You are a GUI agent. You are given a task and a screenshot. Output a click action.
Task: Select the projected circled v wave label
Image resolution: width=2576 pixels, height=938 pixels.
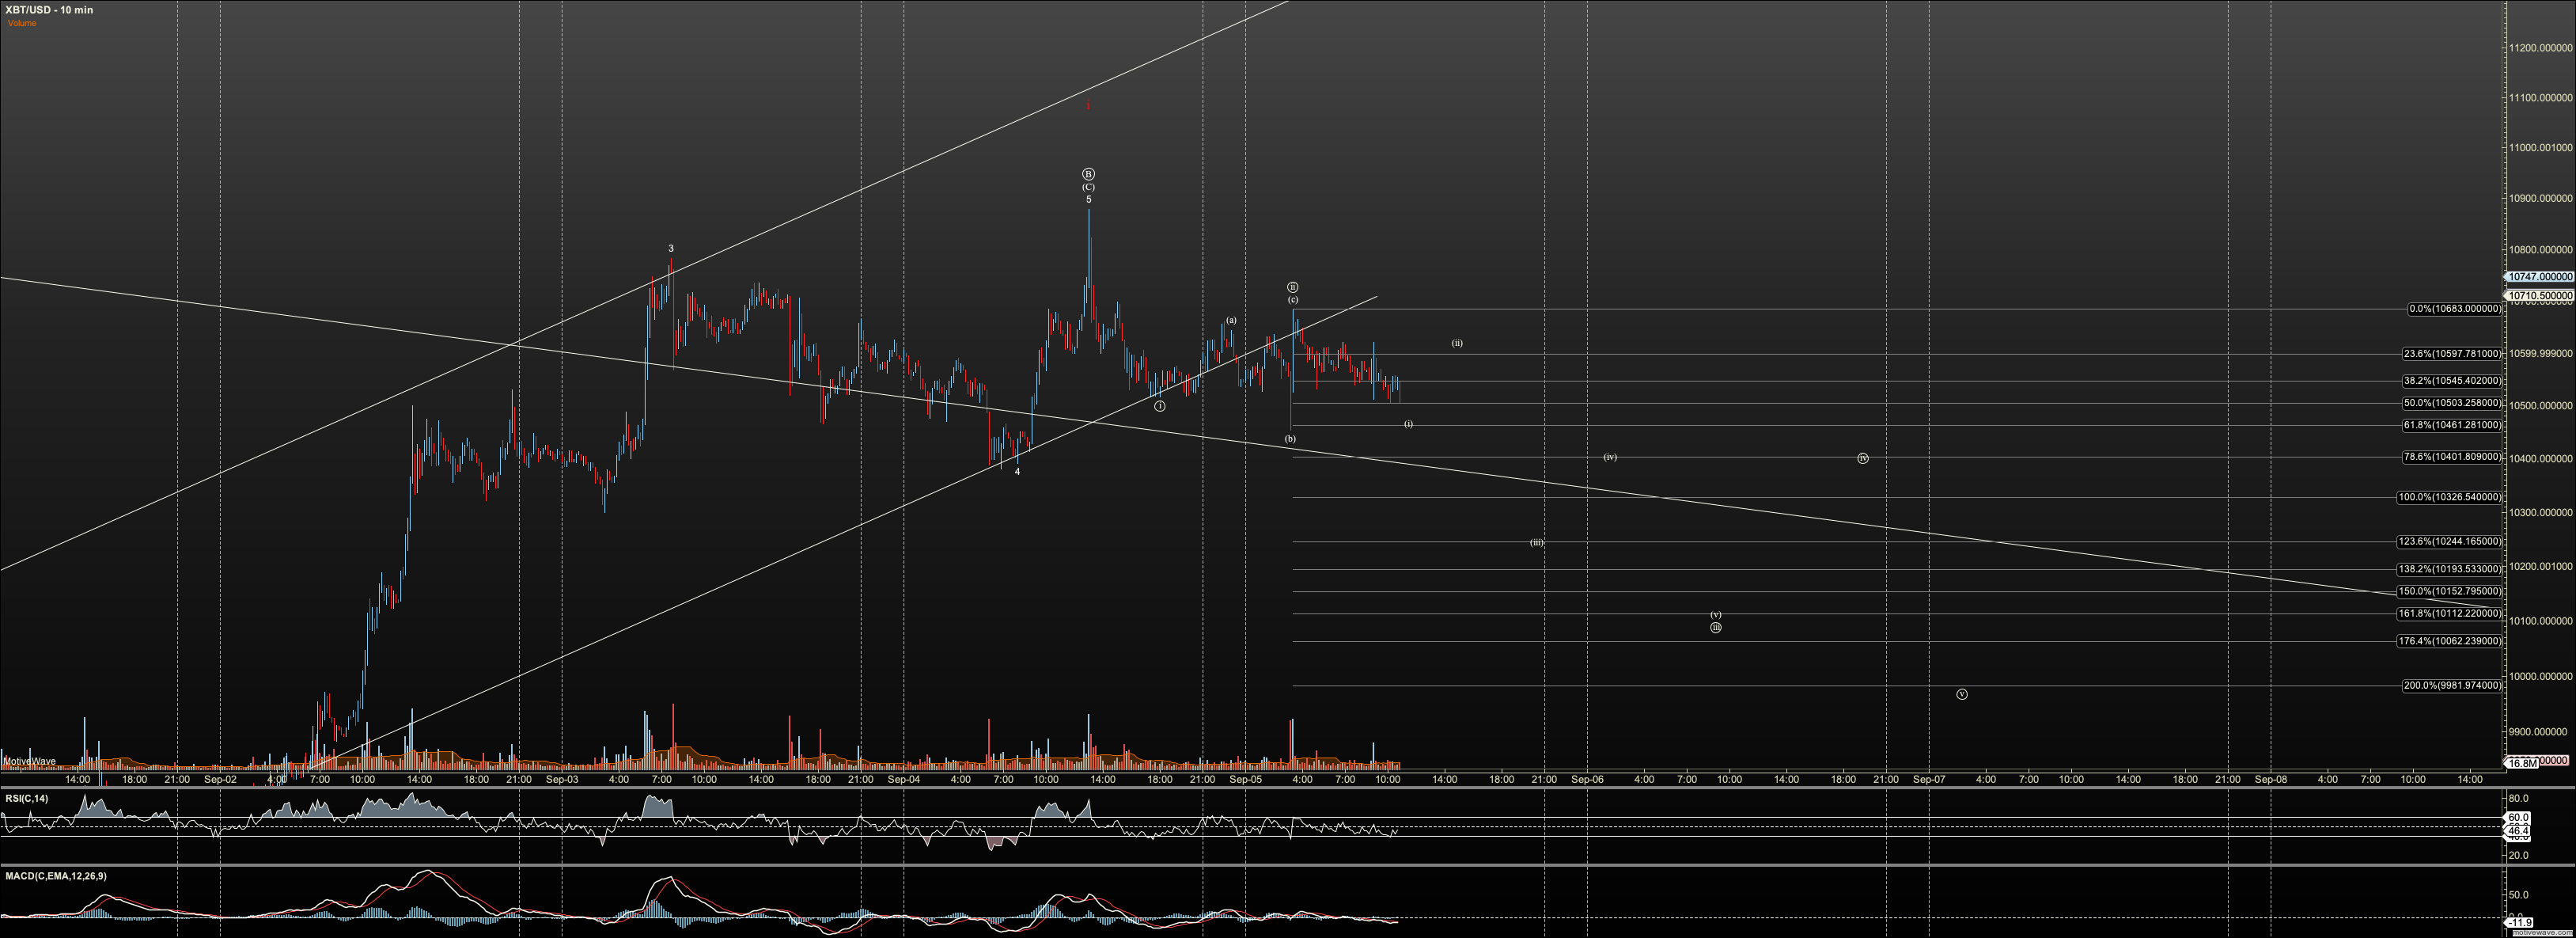(x=1961, y=694)
